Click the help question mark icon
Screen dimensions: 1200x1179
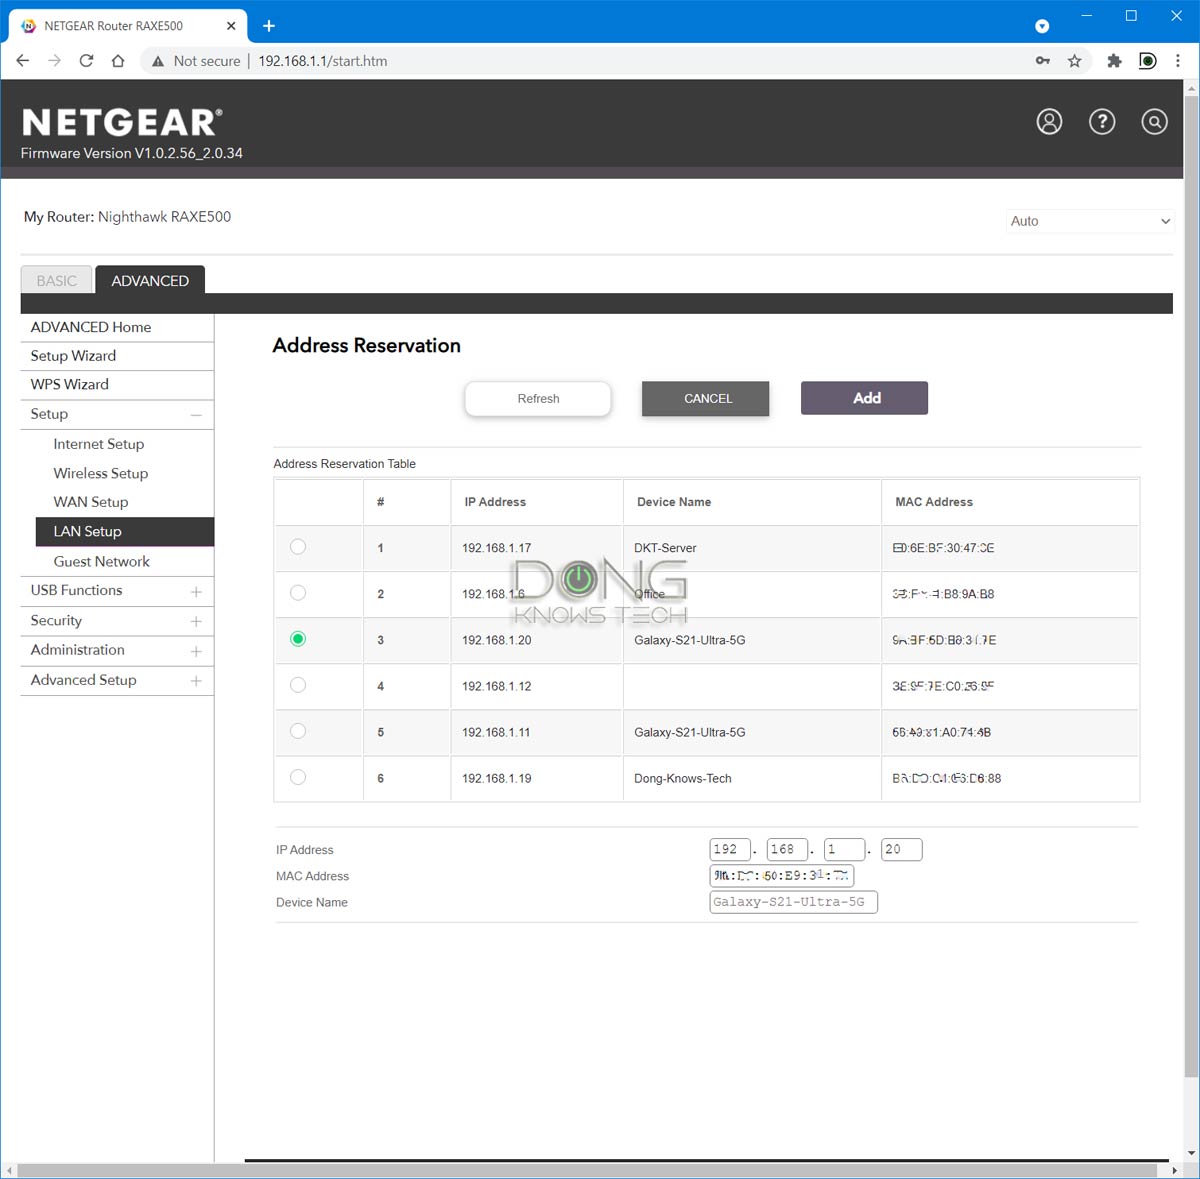click(x=1102, y=122)
